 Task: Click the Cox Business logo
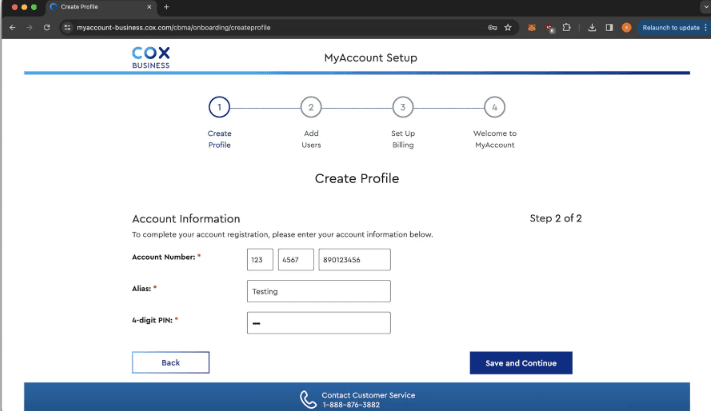pyautogui.click(x=151, y=57)
